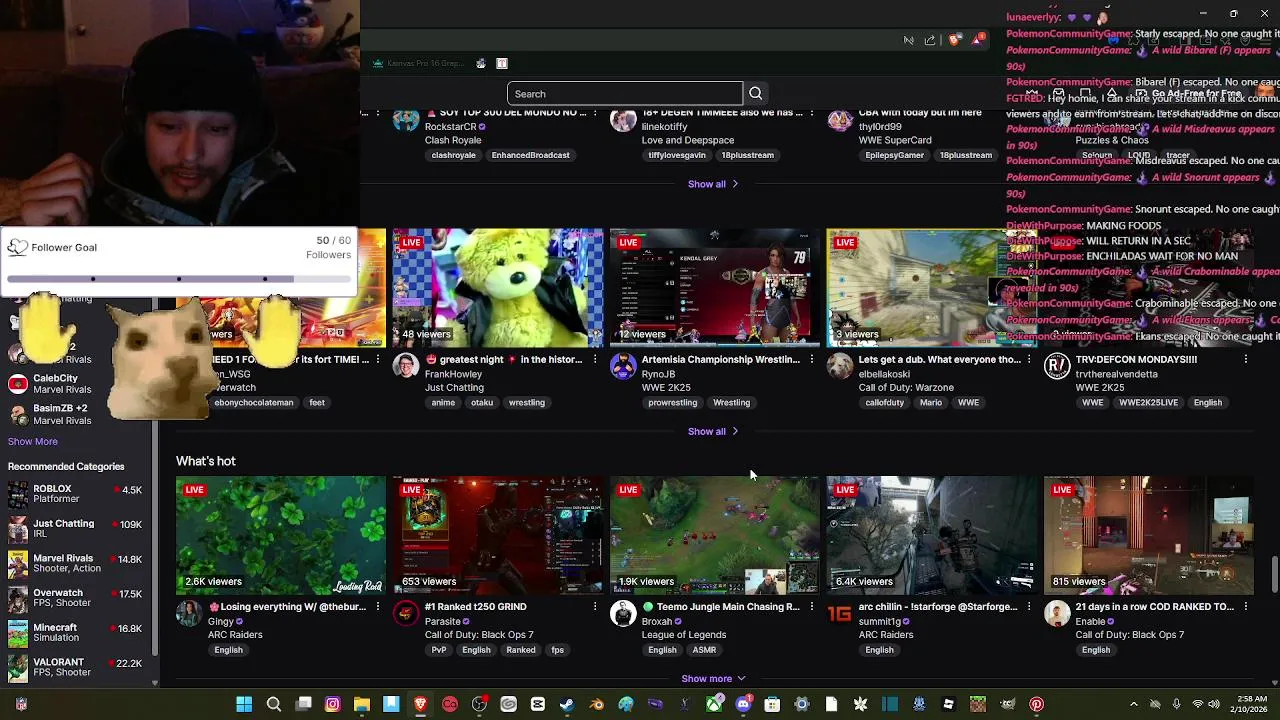Open Marvel Rivals recommended category
The height and width of the screenshot is (720, 1280).
76,563
